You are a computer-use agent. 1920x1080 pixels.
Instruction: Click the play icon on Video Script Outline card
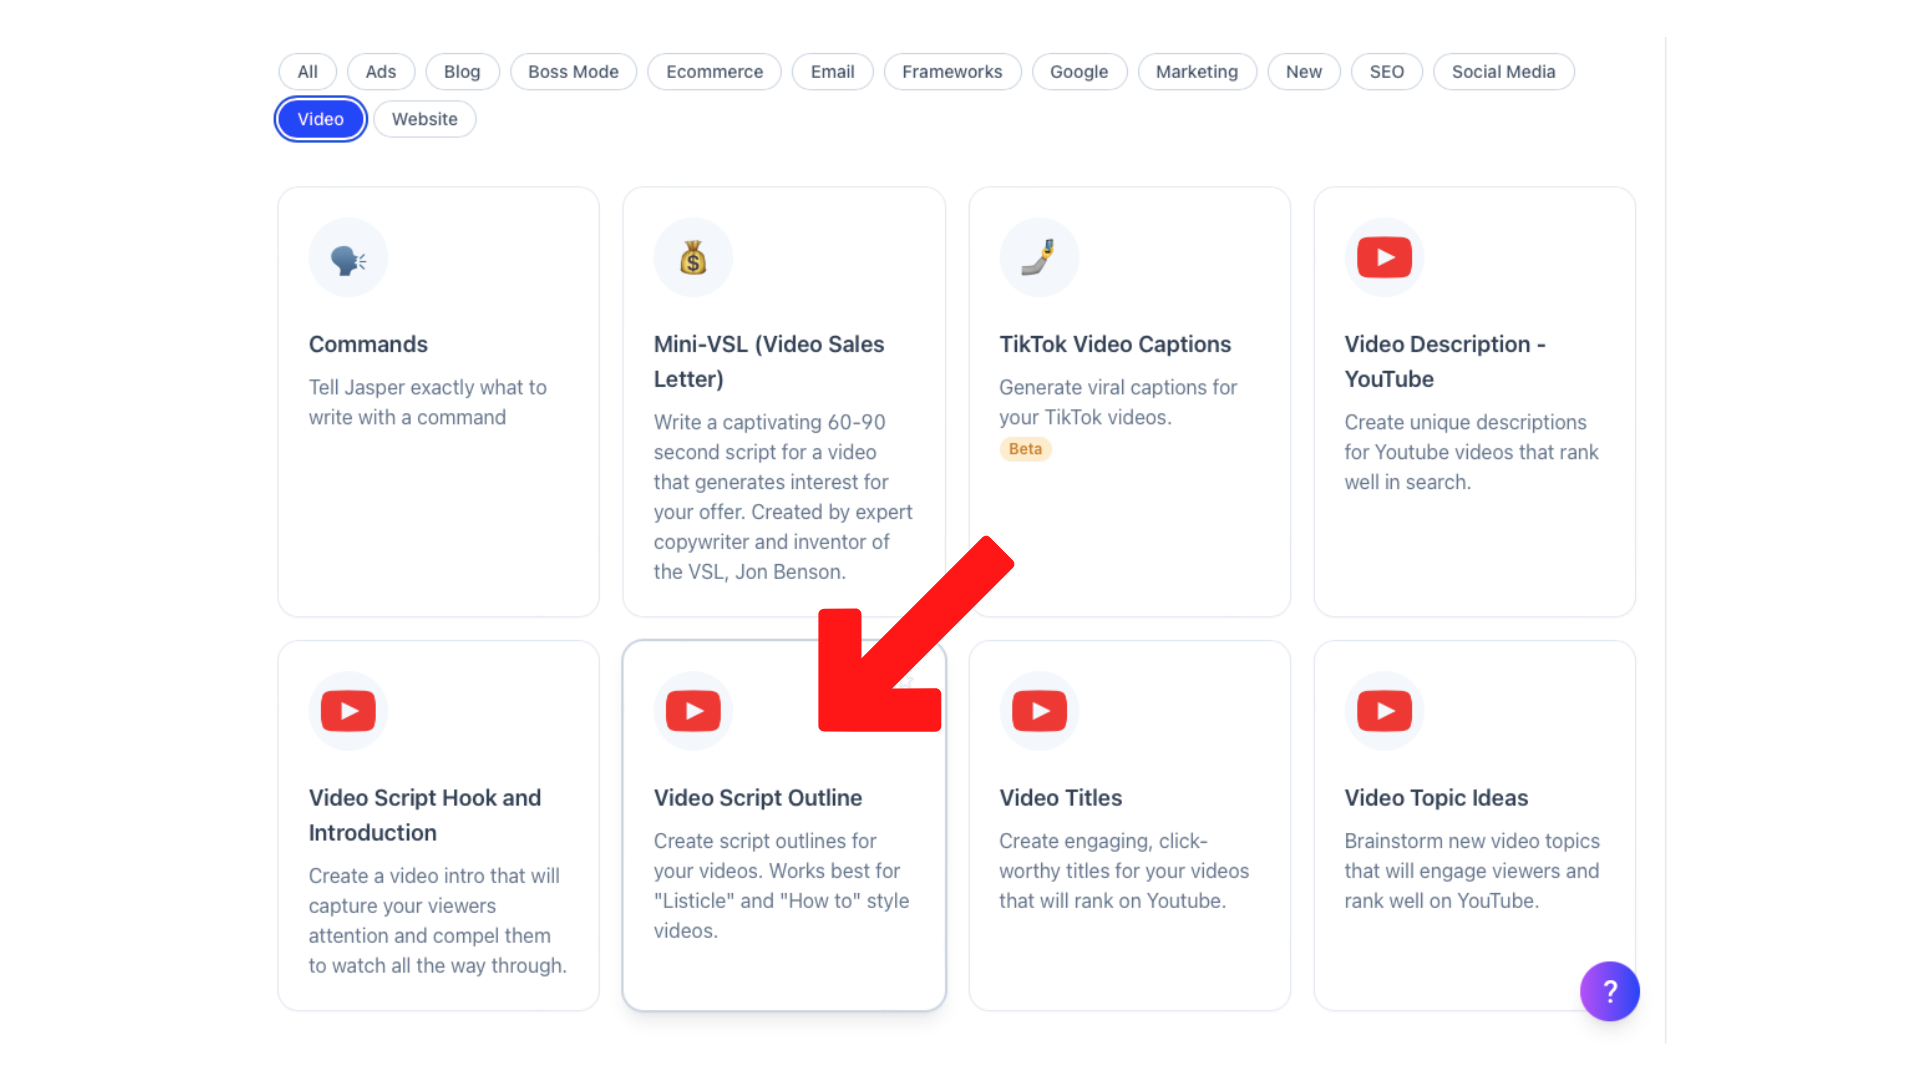tap(693, 710)
